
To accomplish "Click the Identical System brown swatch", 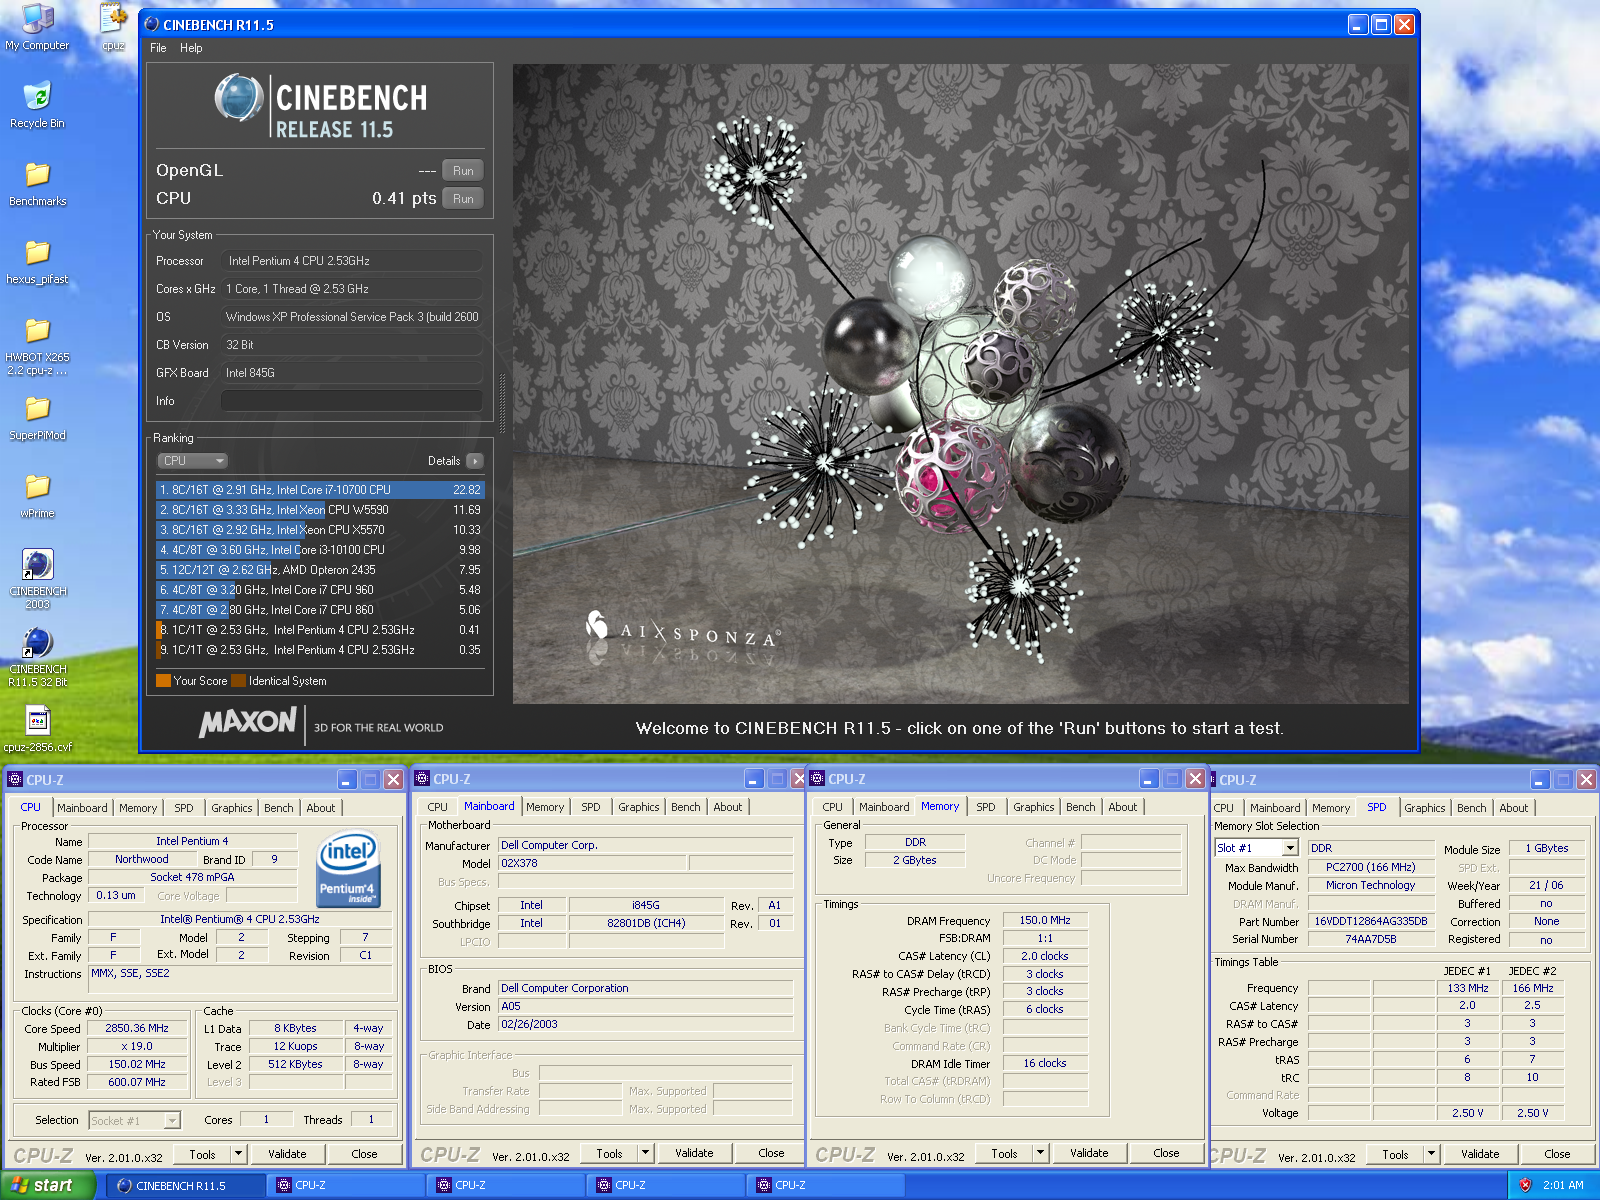I will [238, 681].
